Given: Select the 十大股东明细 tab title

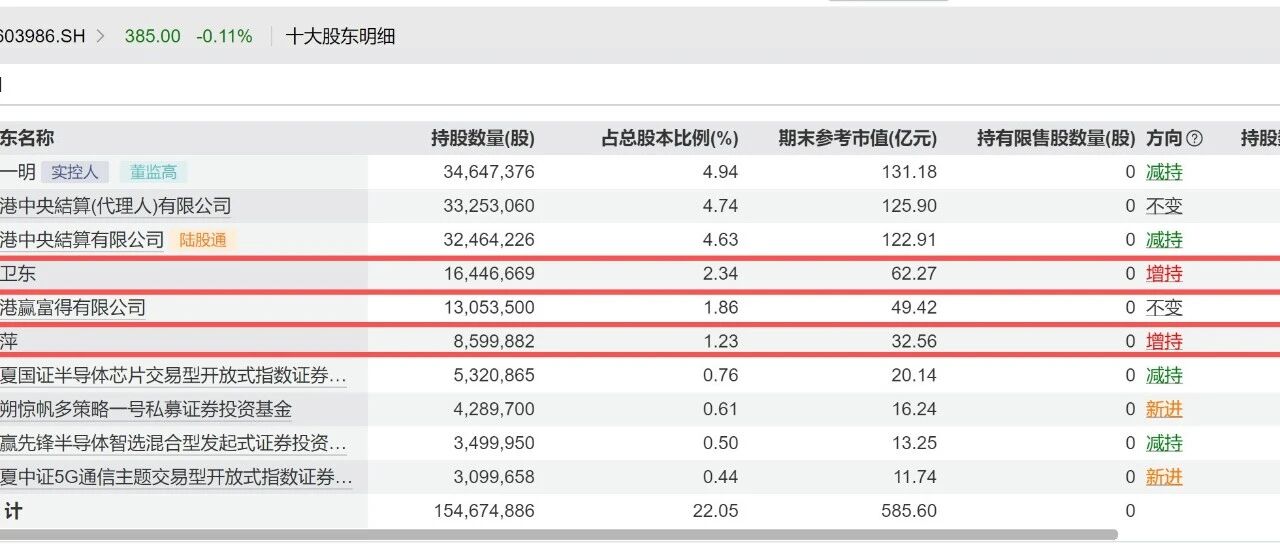Looking at the screenshot, I should coord(341,36).
